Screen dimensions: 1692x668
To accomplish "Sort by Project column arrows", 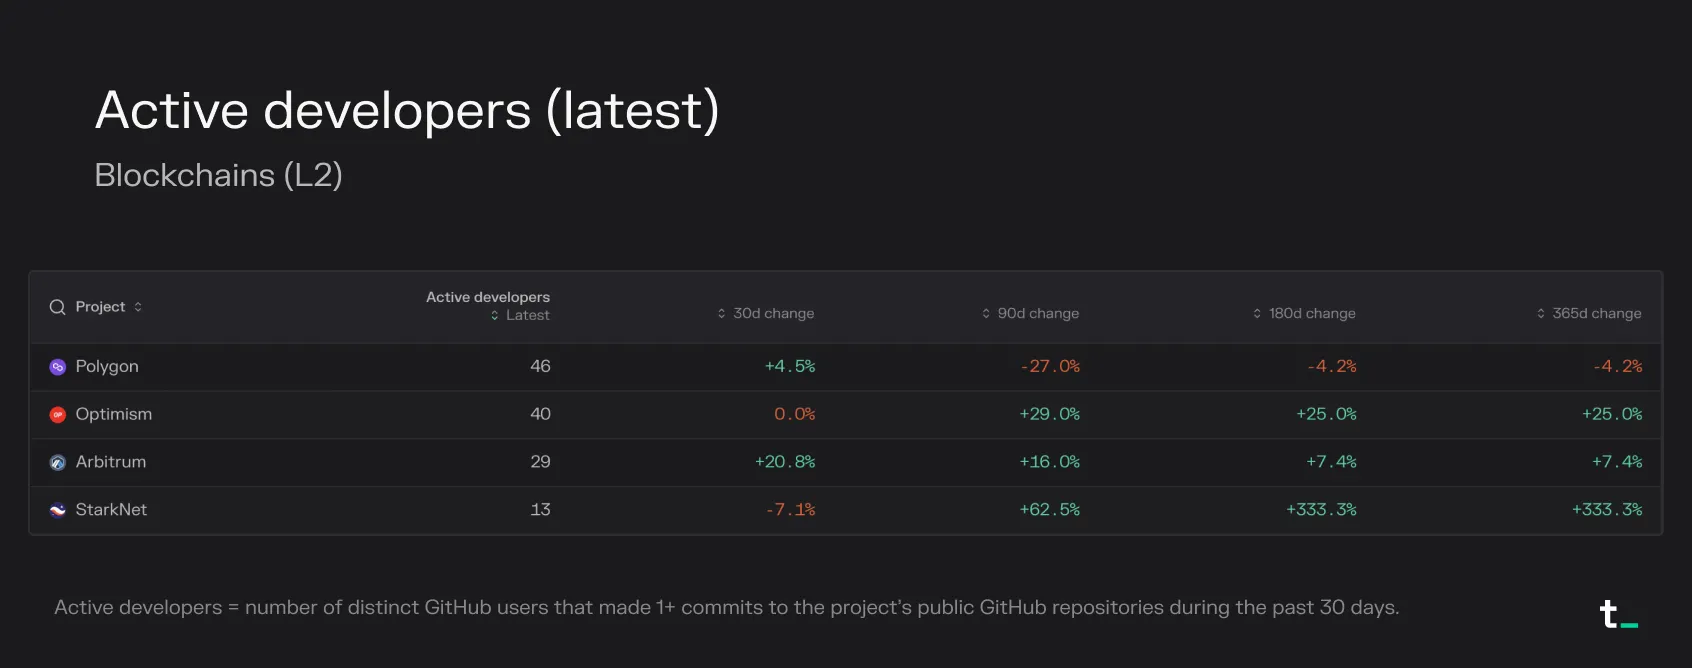I will click(138, 307).
